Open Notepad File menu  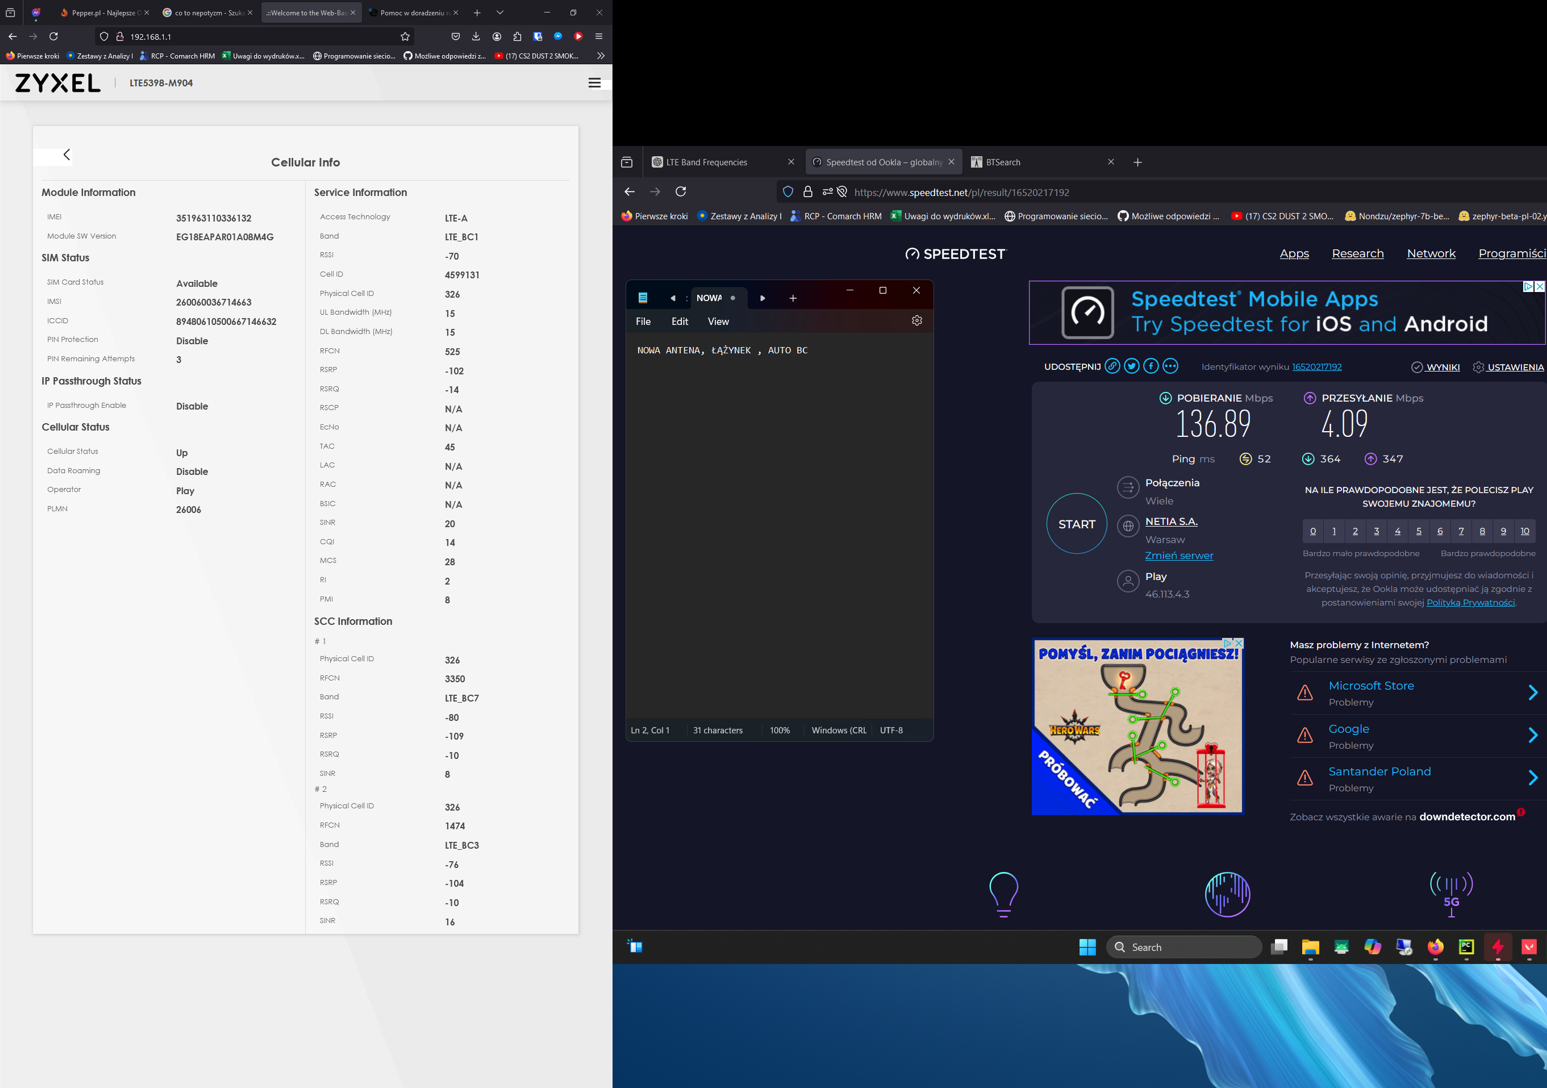point(643,322)
